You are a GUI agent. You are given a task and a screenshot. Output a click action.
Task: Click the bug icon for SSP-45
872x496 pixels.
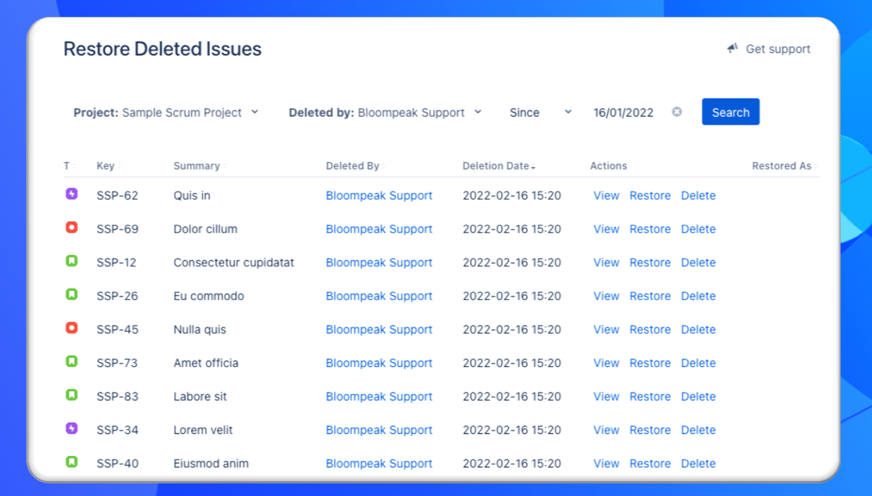(72, 329)
